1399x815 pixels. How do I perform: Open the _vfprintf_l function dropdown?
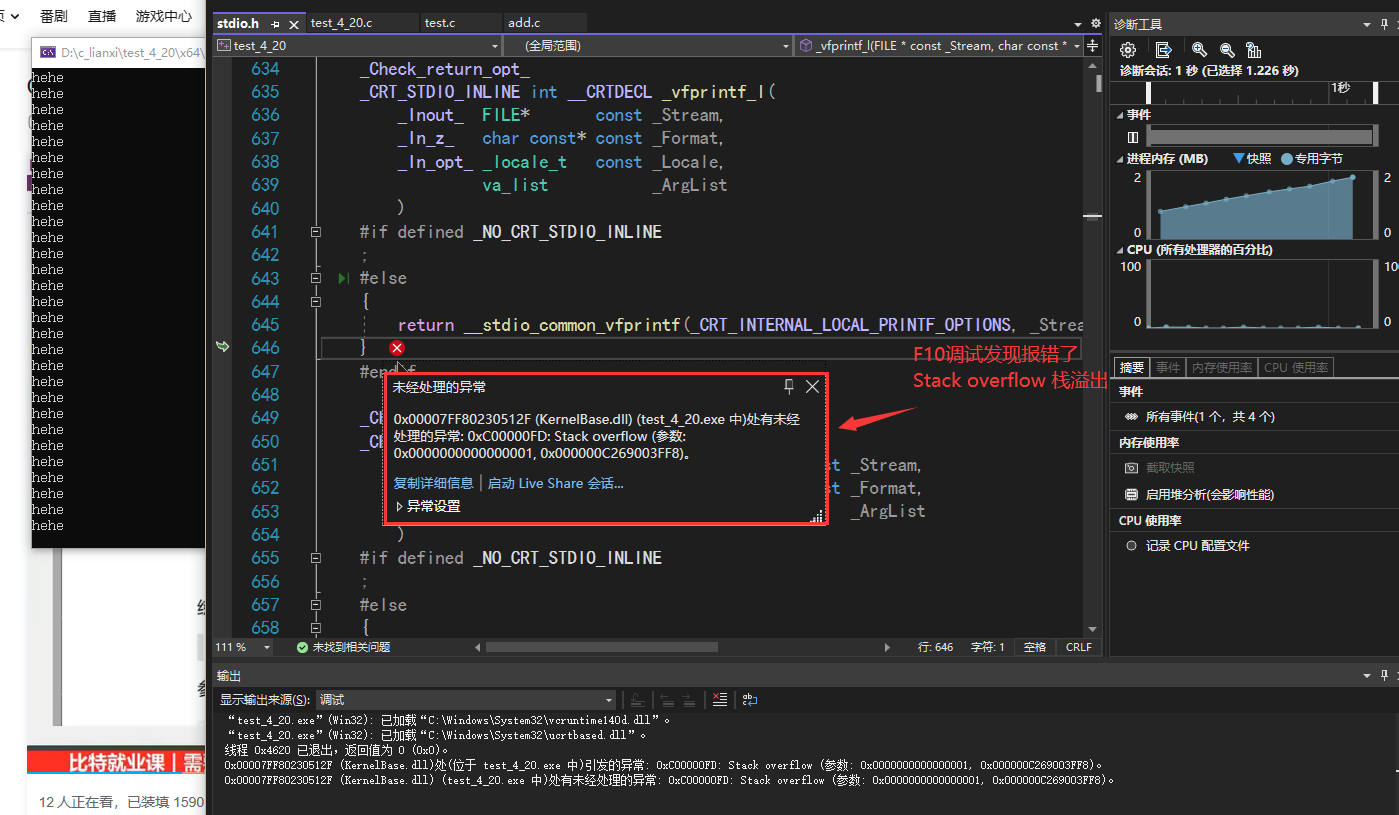click(939, 46)
